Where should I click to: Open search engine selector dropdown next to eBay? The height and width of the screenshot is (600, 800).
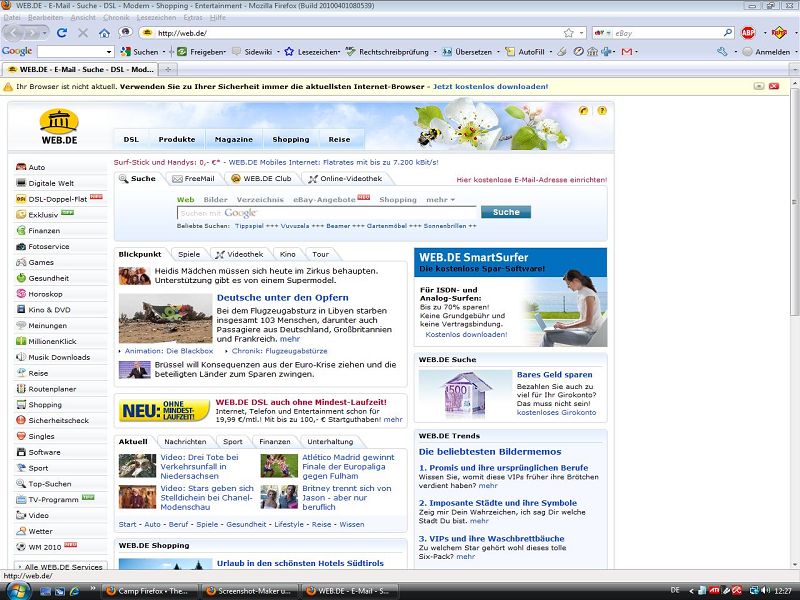tap(609, 33)
